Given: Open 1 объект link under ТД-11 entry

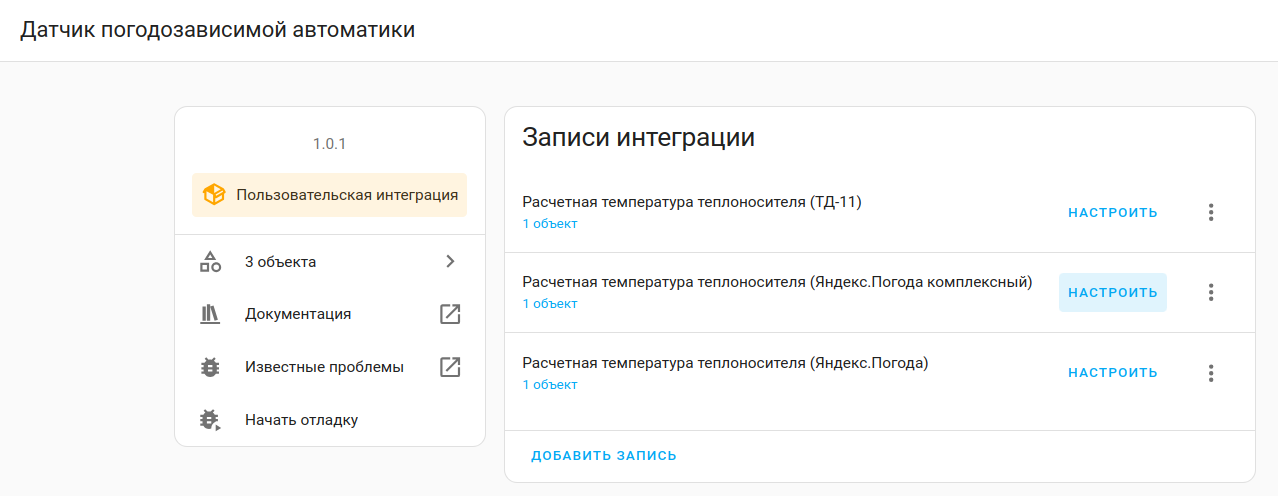Looking at the screenshot, I should point(550,224).
